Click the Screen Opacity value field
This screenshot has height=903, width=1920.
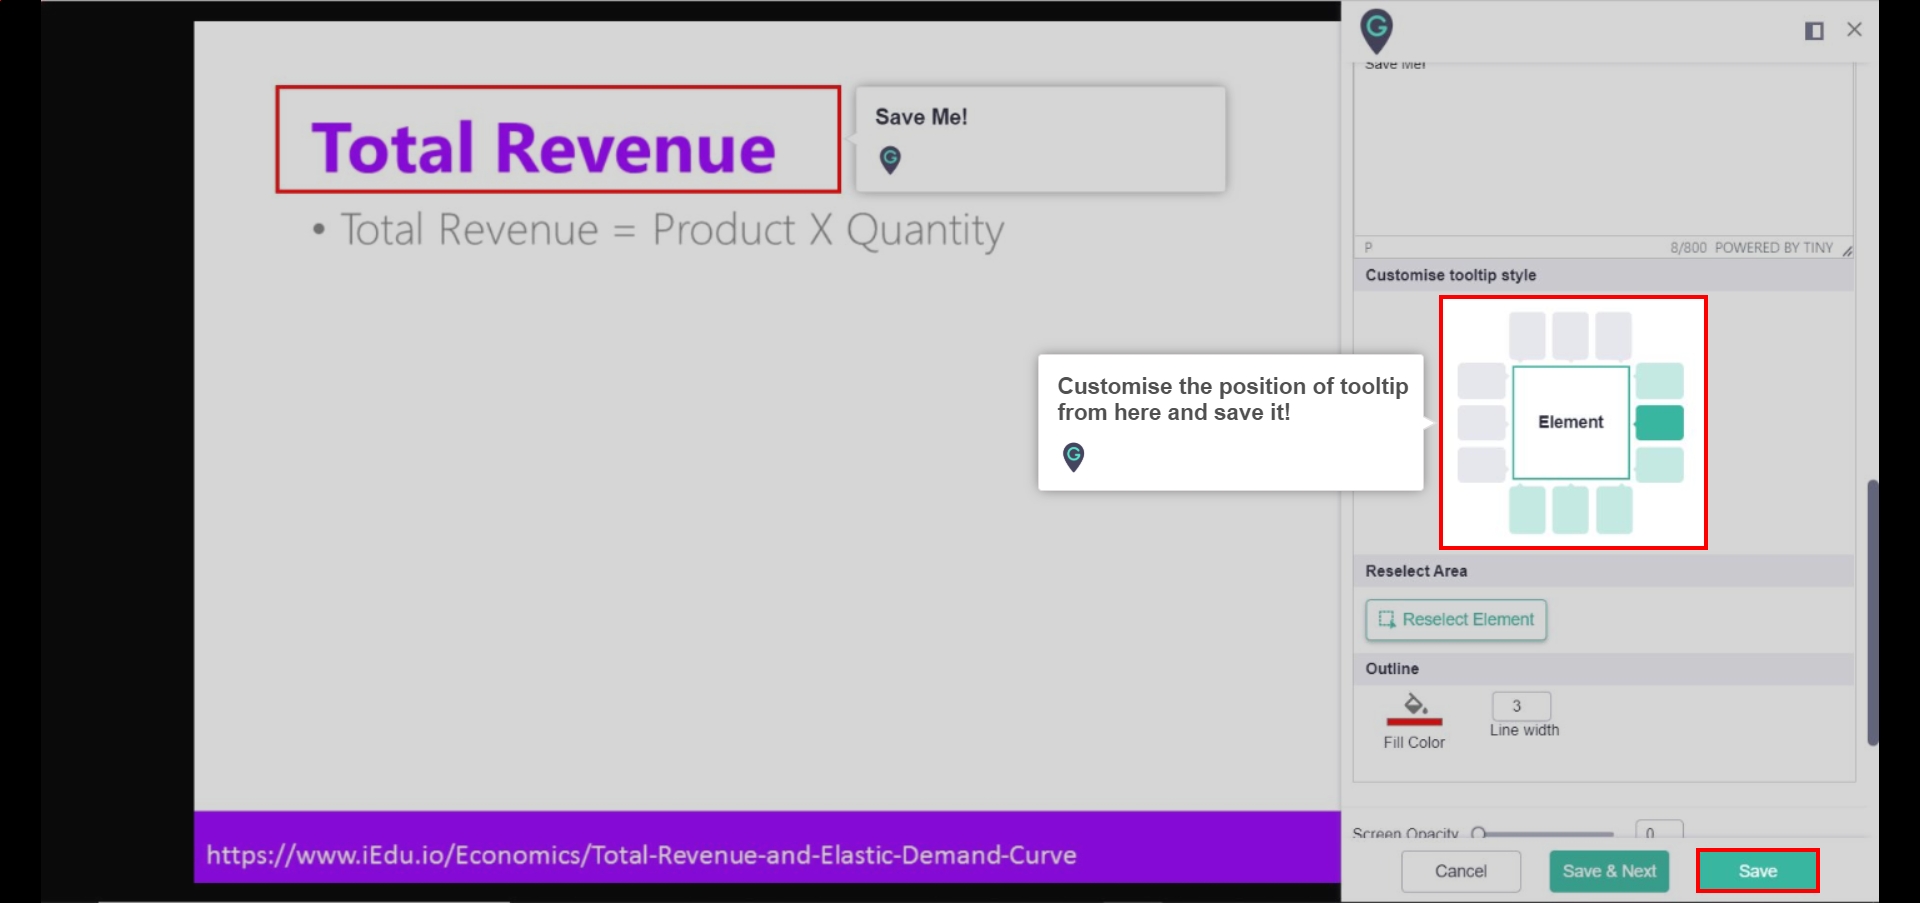(x=1659, y=832)
